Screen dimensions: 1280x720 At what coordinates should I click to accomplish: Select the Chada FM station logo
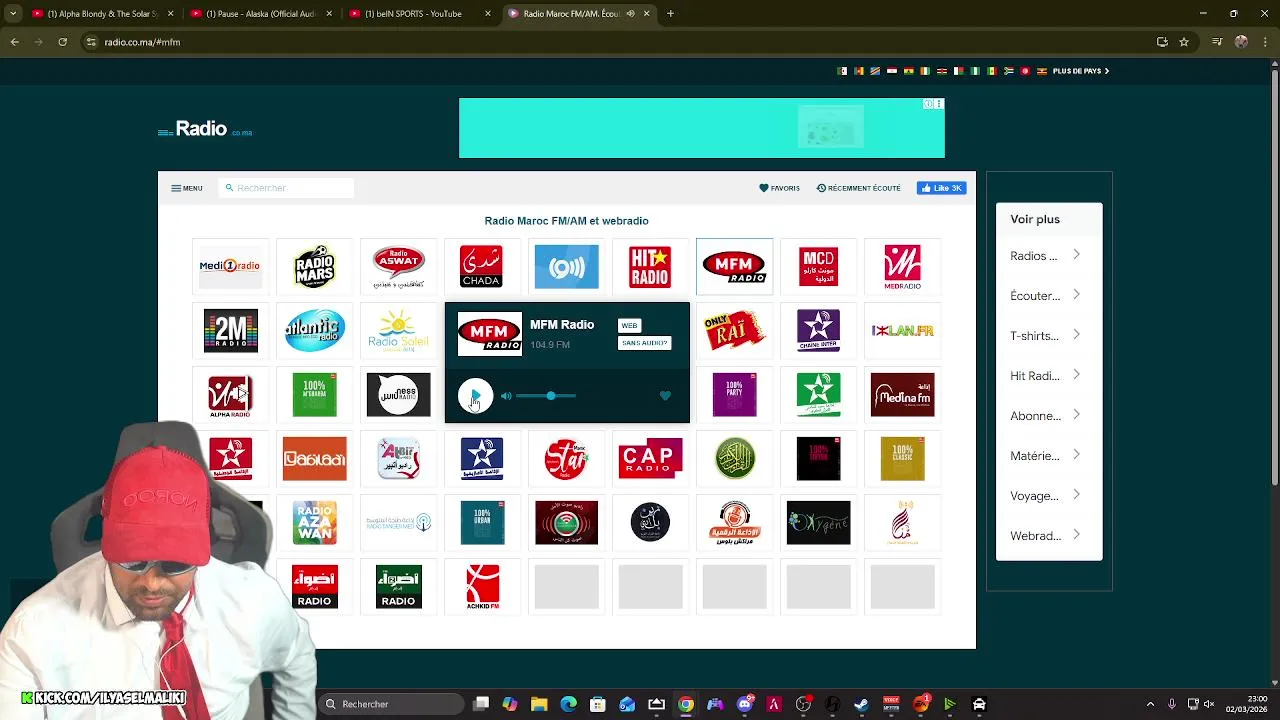(x=481, y=267)
